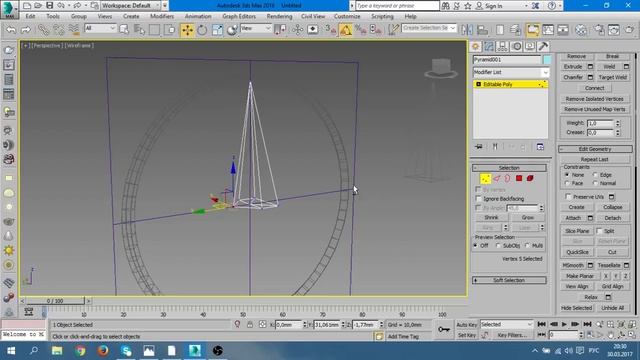The image size is (640, 360).
Task: Collapse the Selection rollout
Action: [x=509, y=168]
